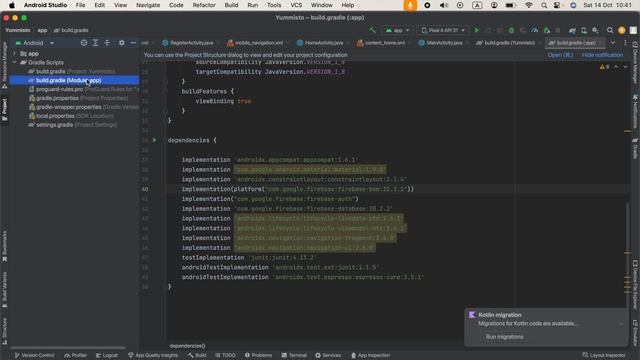Screen dimensions: 640x360
Task: Toggle the Structure side panel tab
Action: coord(4,331)
